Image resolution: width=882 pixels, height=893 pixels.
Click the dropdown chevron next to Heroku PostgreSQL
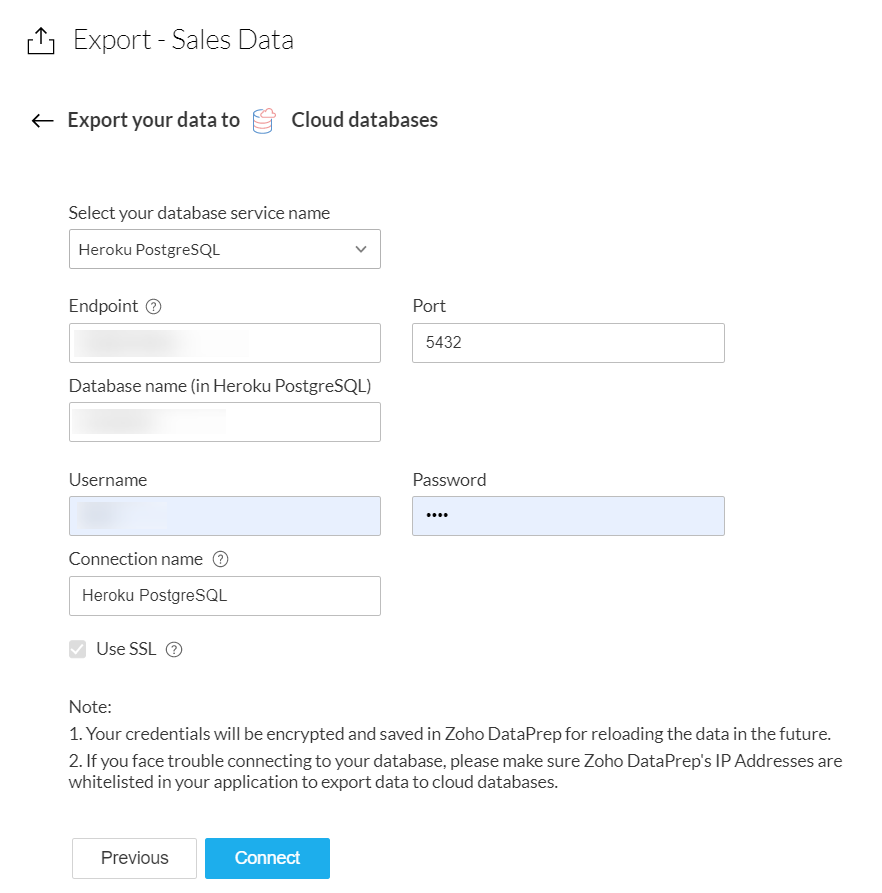click(361, 250)
